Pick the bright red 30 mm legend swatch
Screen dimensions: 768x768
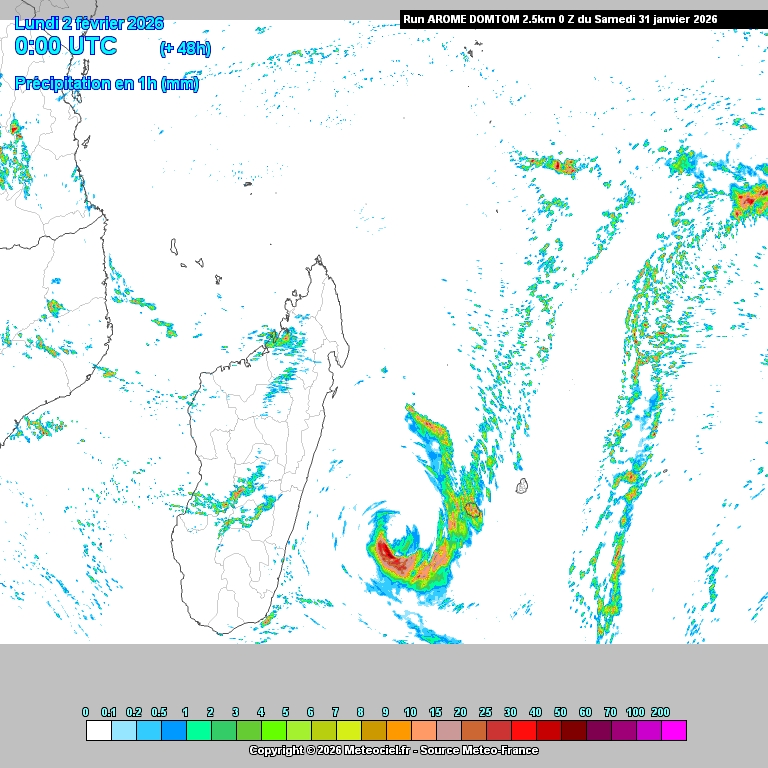pos(524,731)
